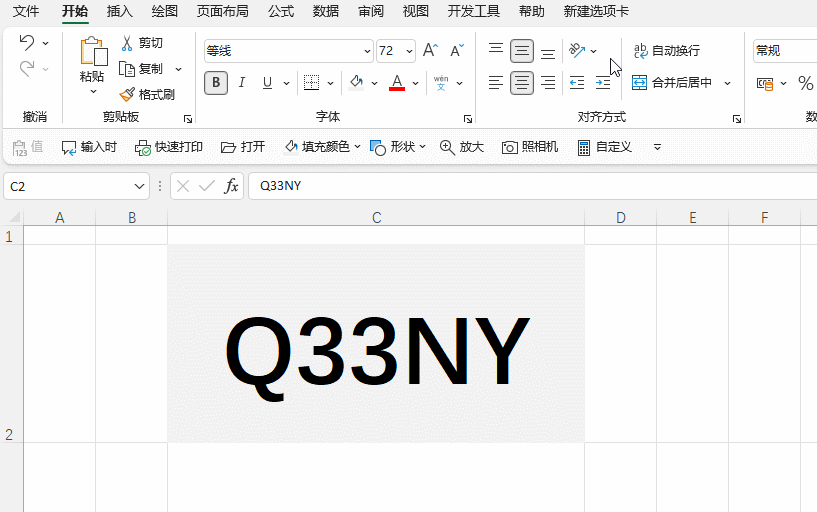Toggle Italic formatting on
817x512 pixels.
click(241, 83)
